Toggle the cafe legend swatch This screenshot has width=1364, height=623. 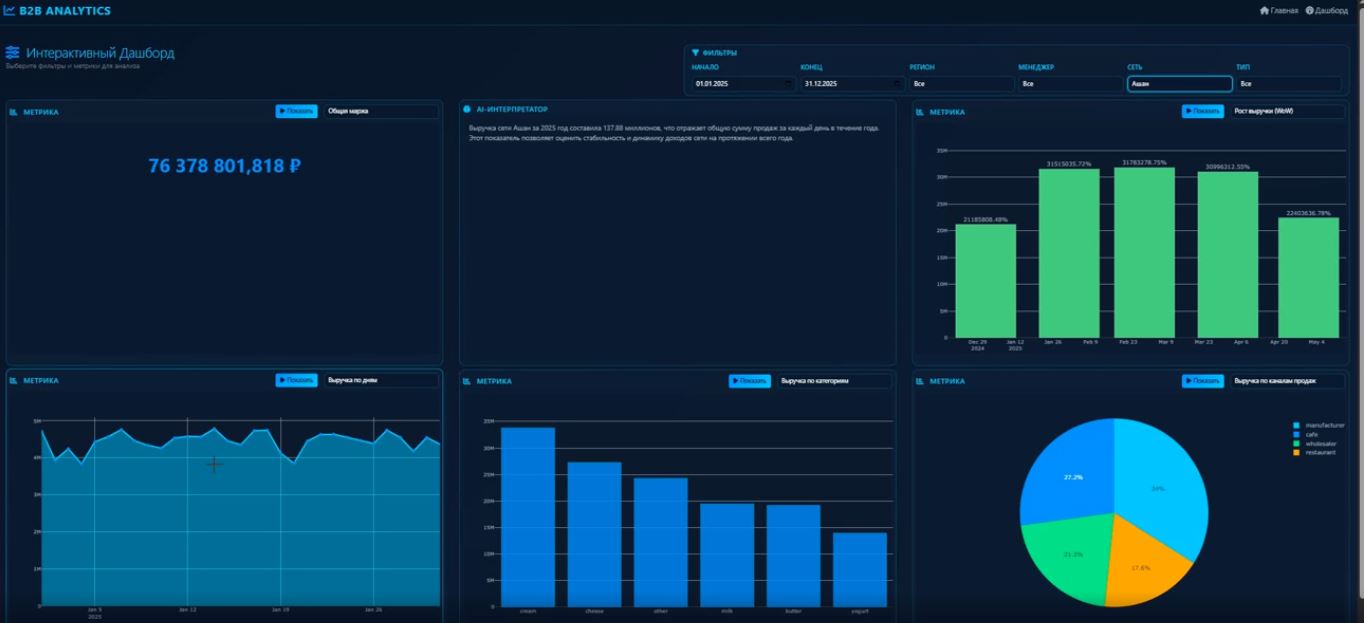[x=1297, y=435]
